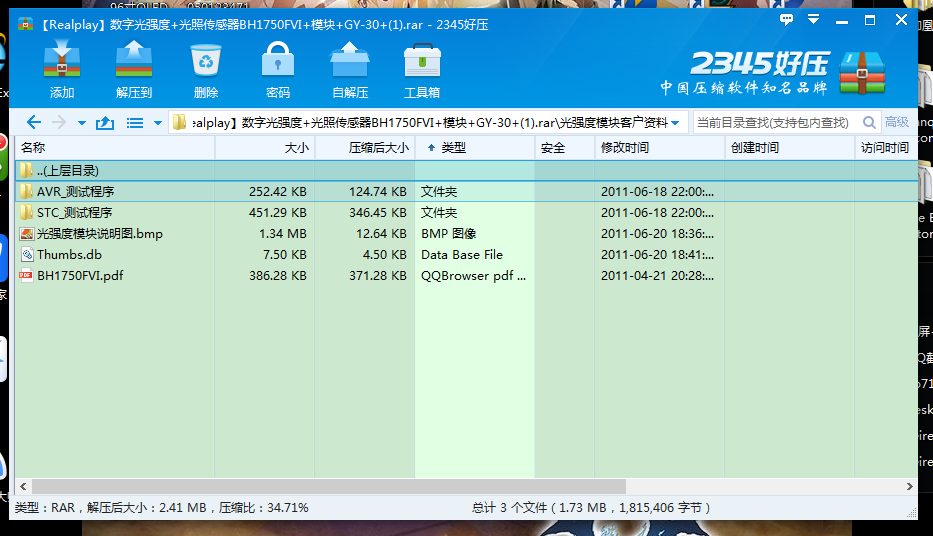
Task: Select the Thumbs.db file
Action: click(466, 255)
